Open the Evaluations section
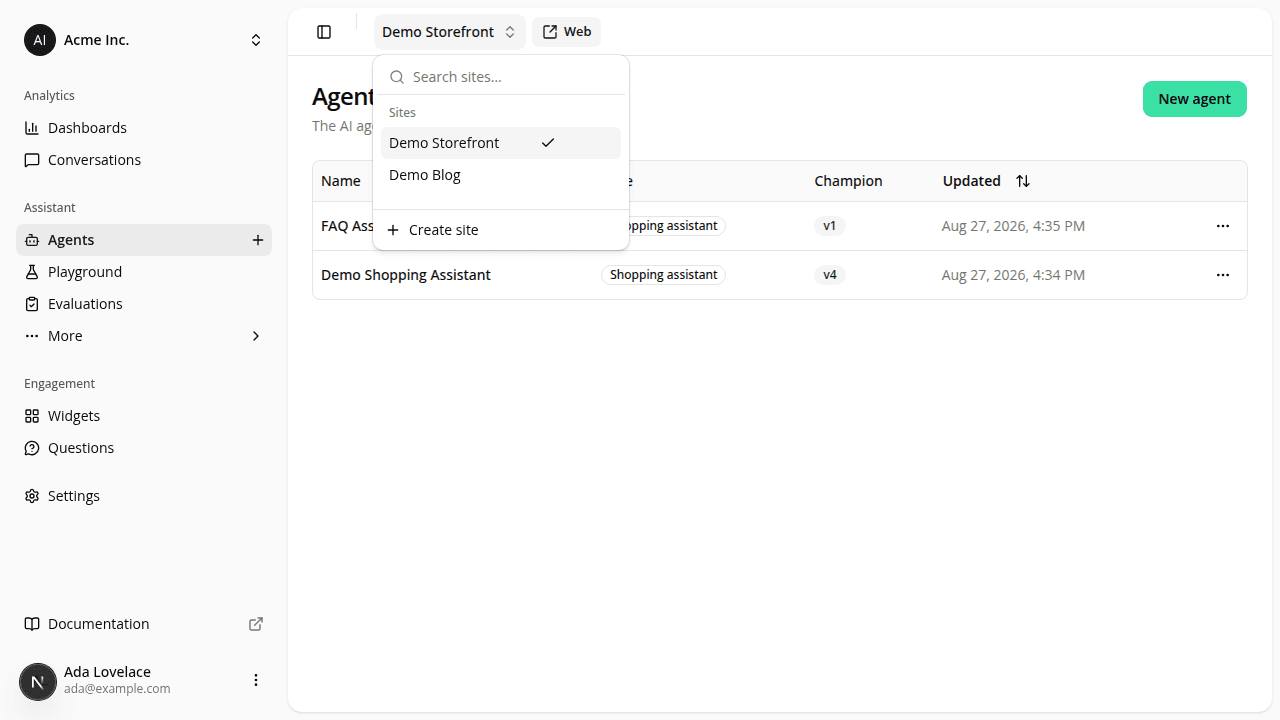1280x720 pixels. point(144,304)
